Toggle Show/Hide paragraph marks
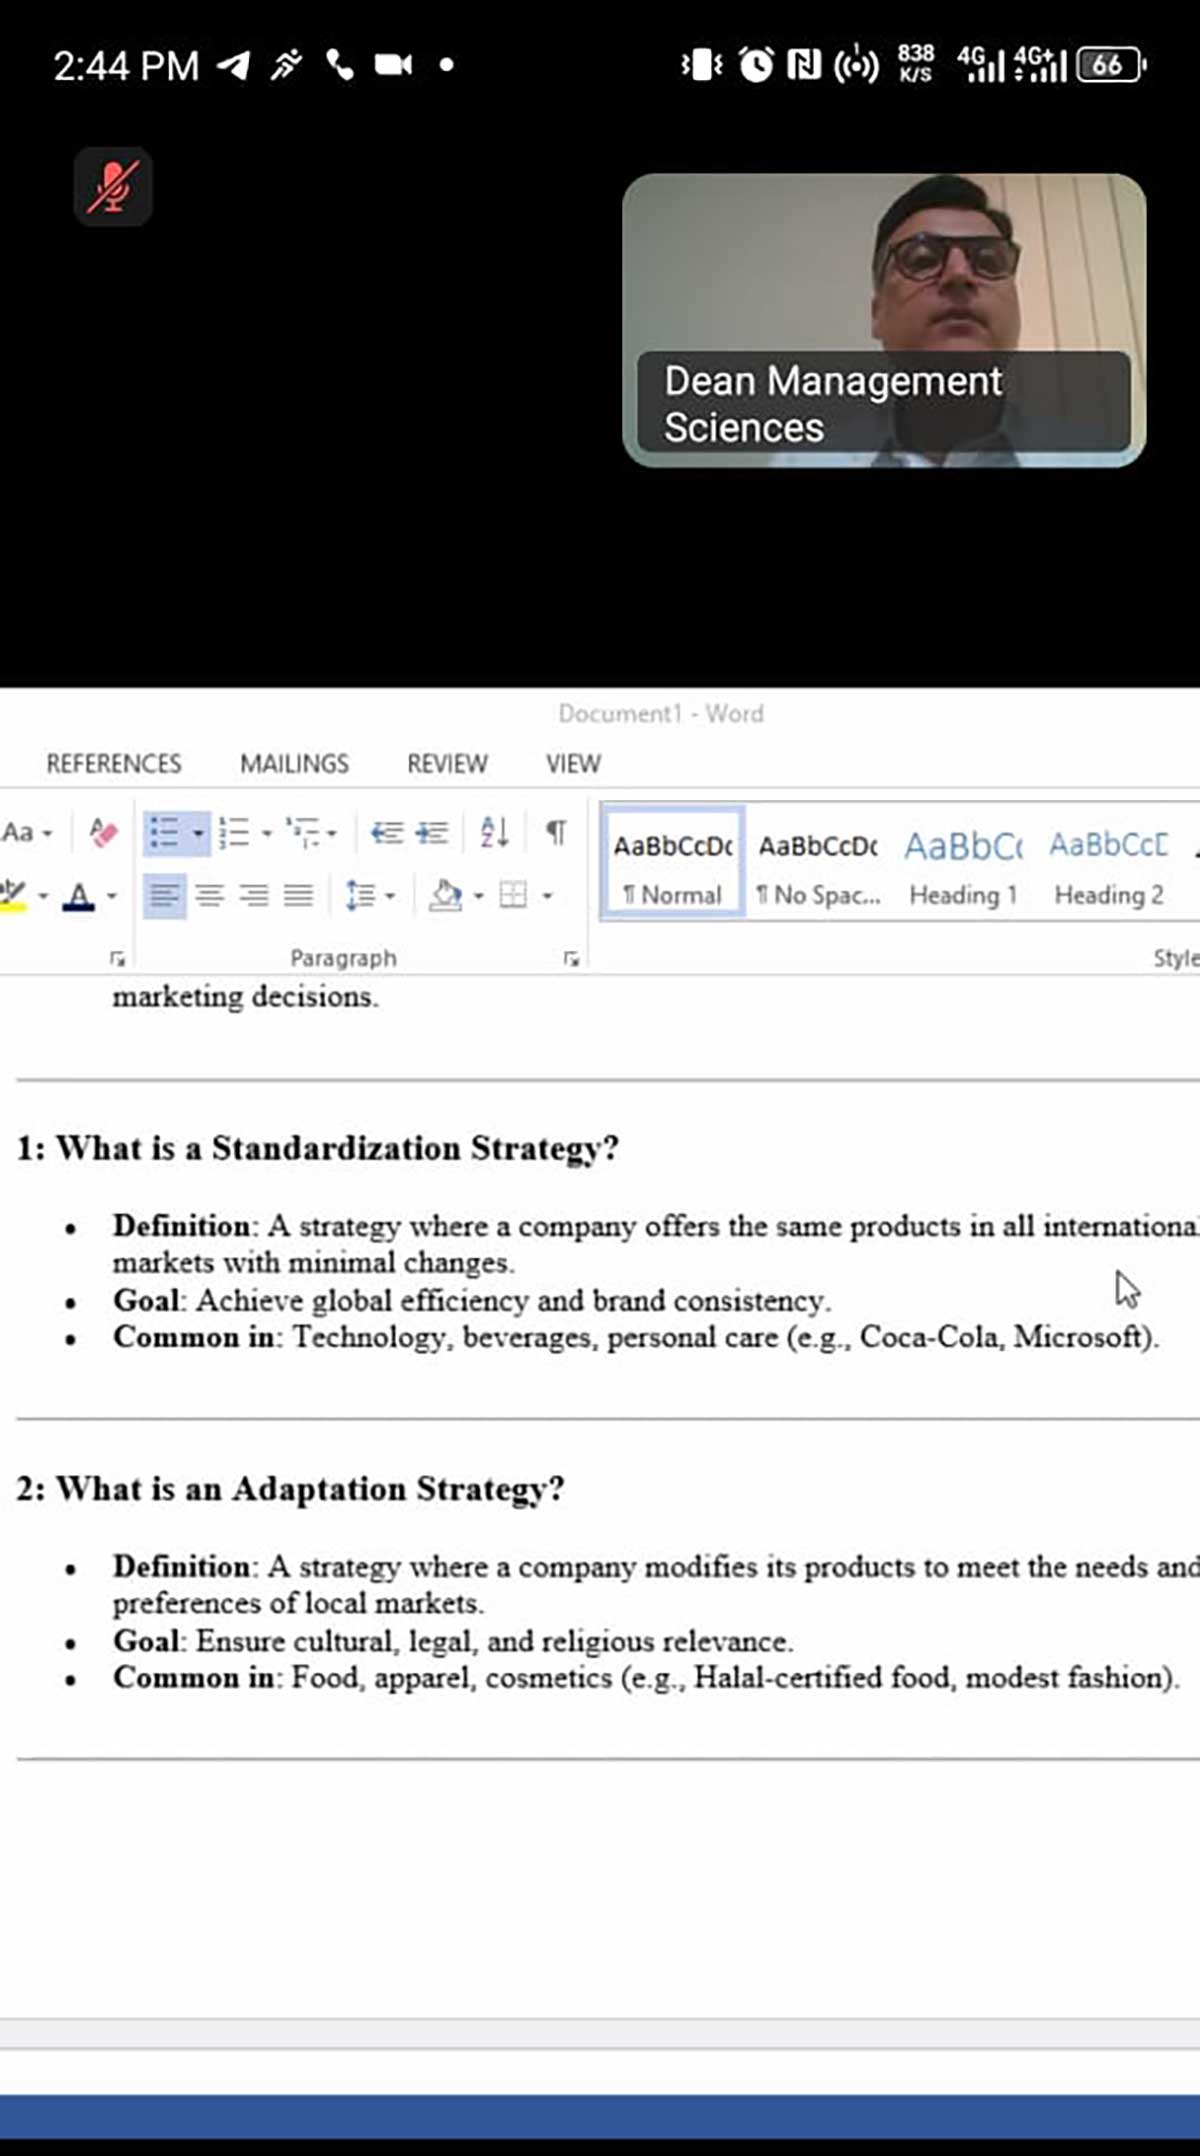This screenshot has height=2156, width=1200. [x=556, y=832]
